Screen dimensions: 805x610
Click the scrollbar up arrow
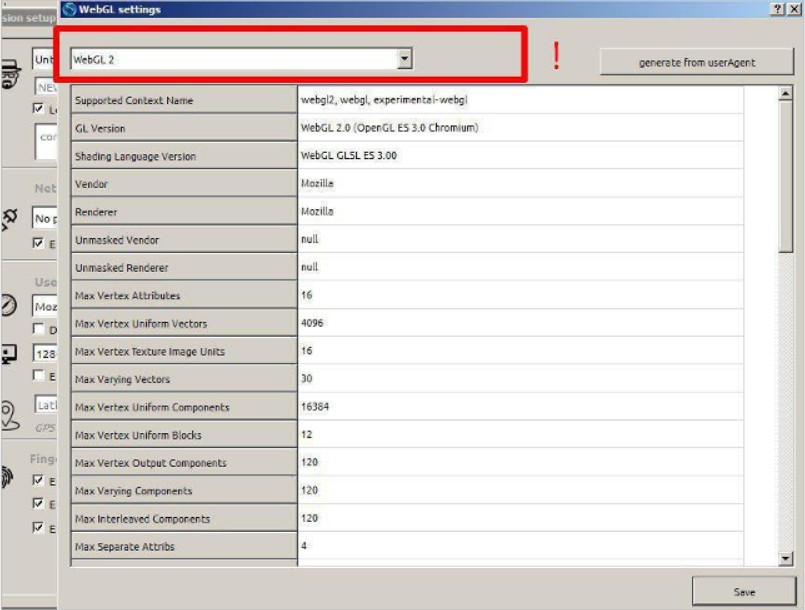click(785, 94)
